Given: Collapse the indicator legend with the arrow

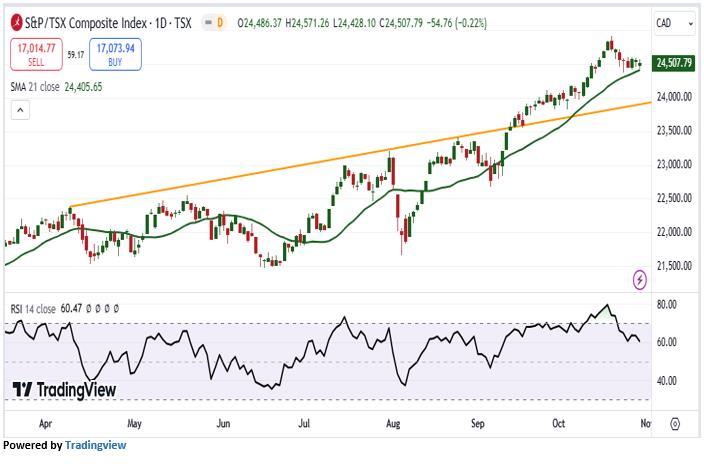Looking at the screenshot, I should coord(20,110).
